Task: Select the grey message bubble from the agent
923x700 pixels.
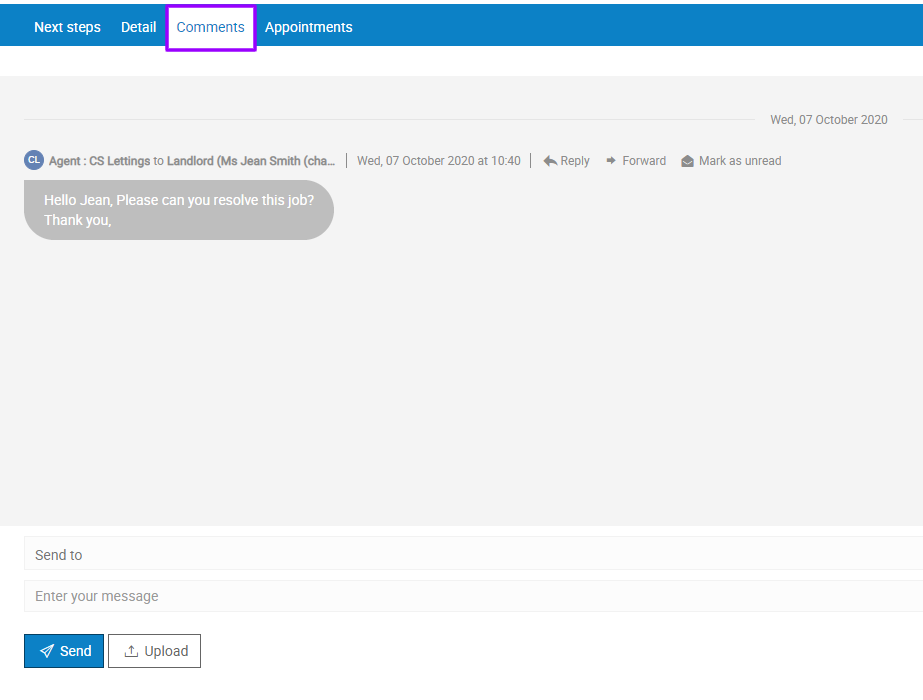Action: pos(178,209)
